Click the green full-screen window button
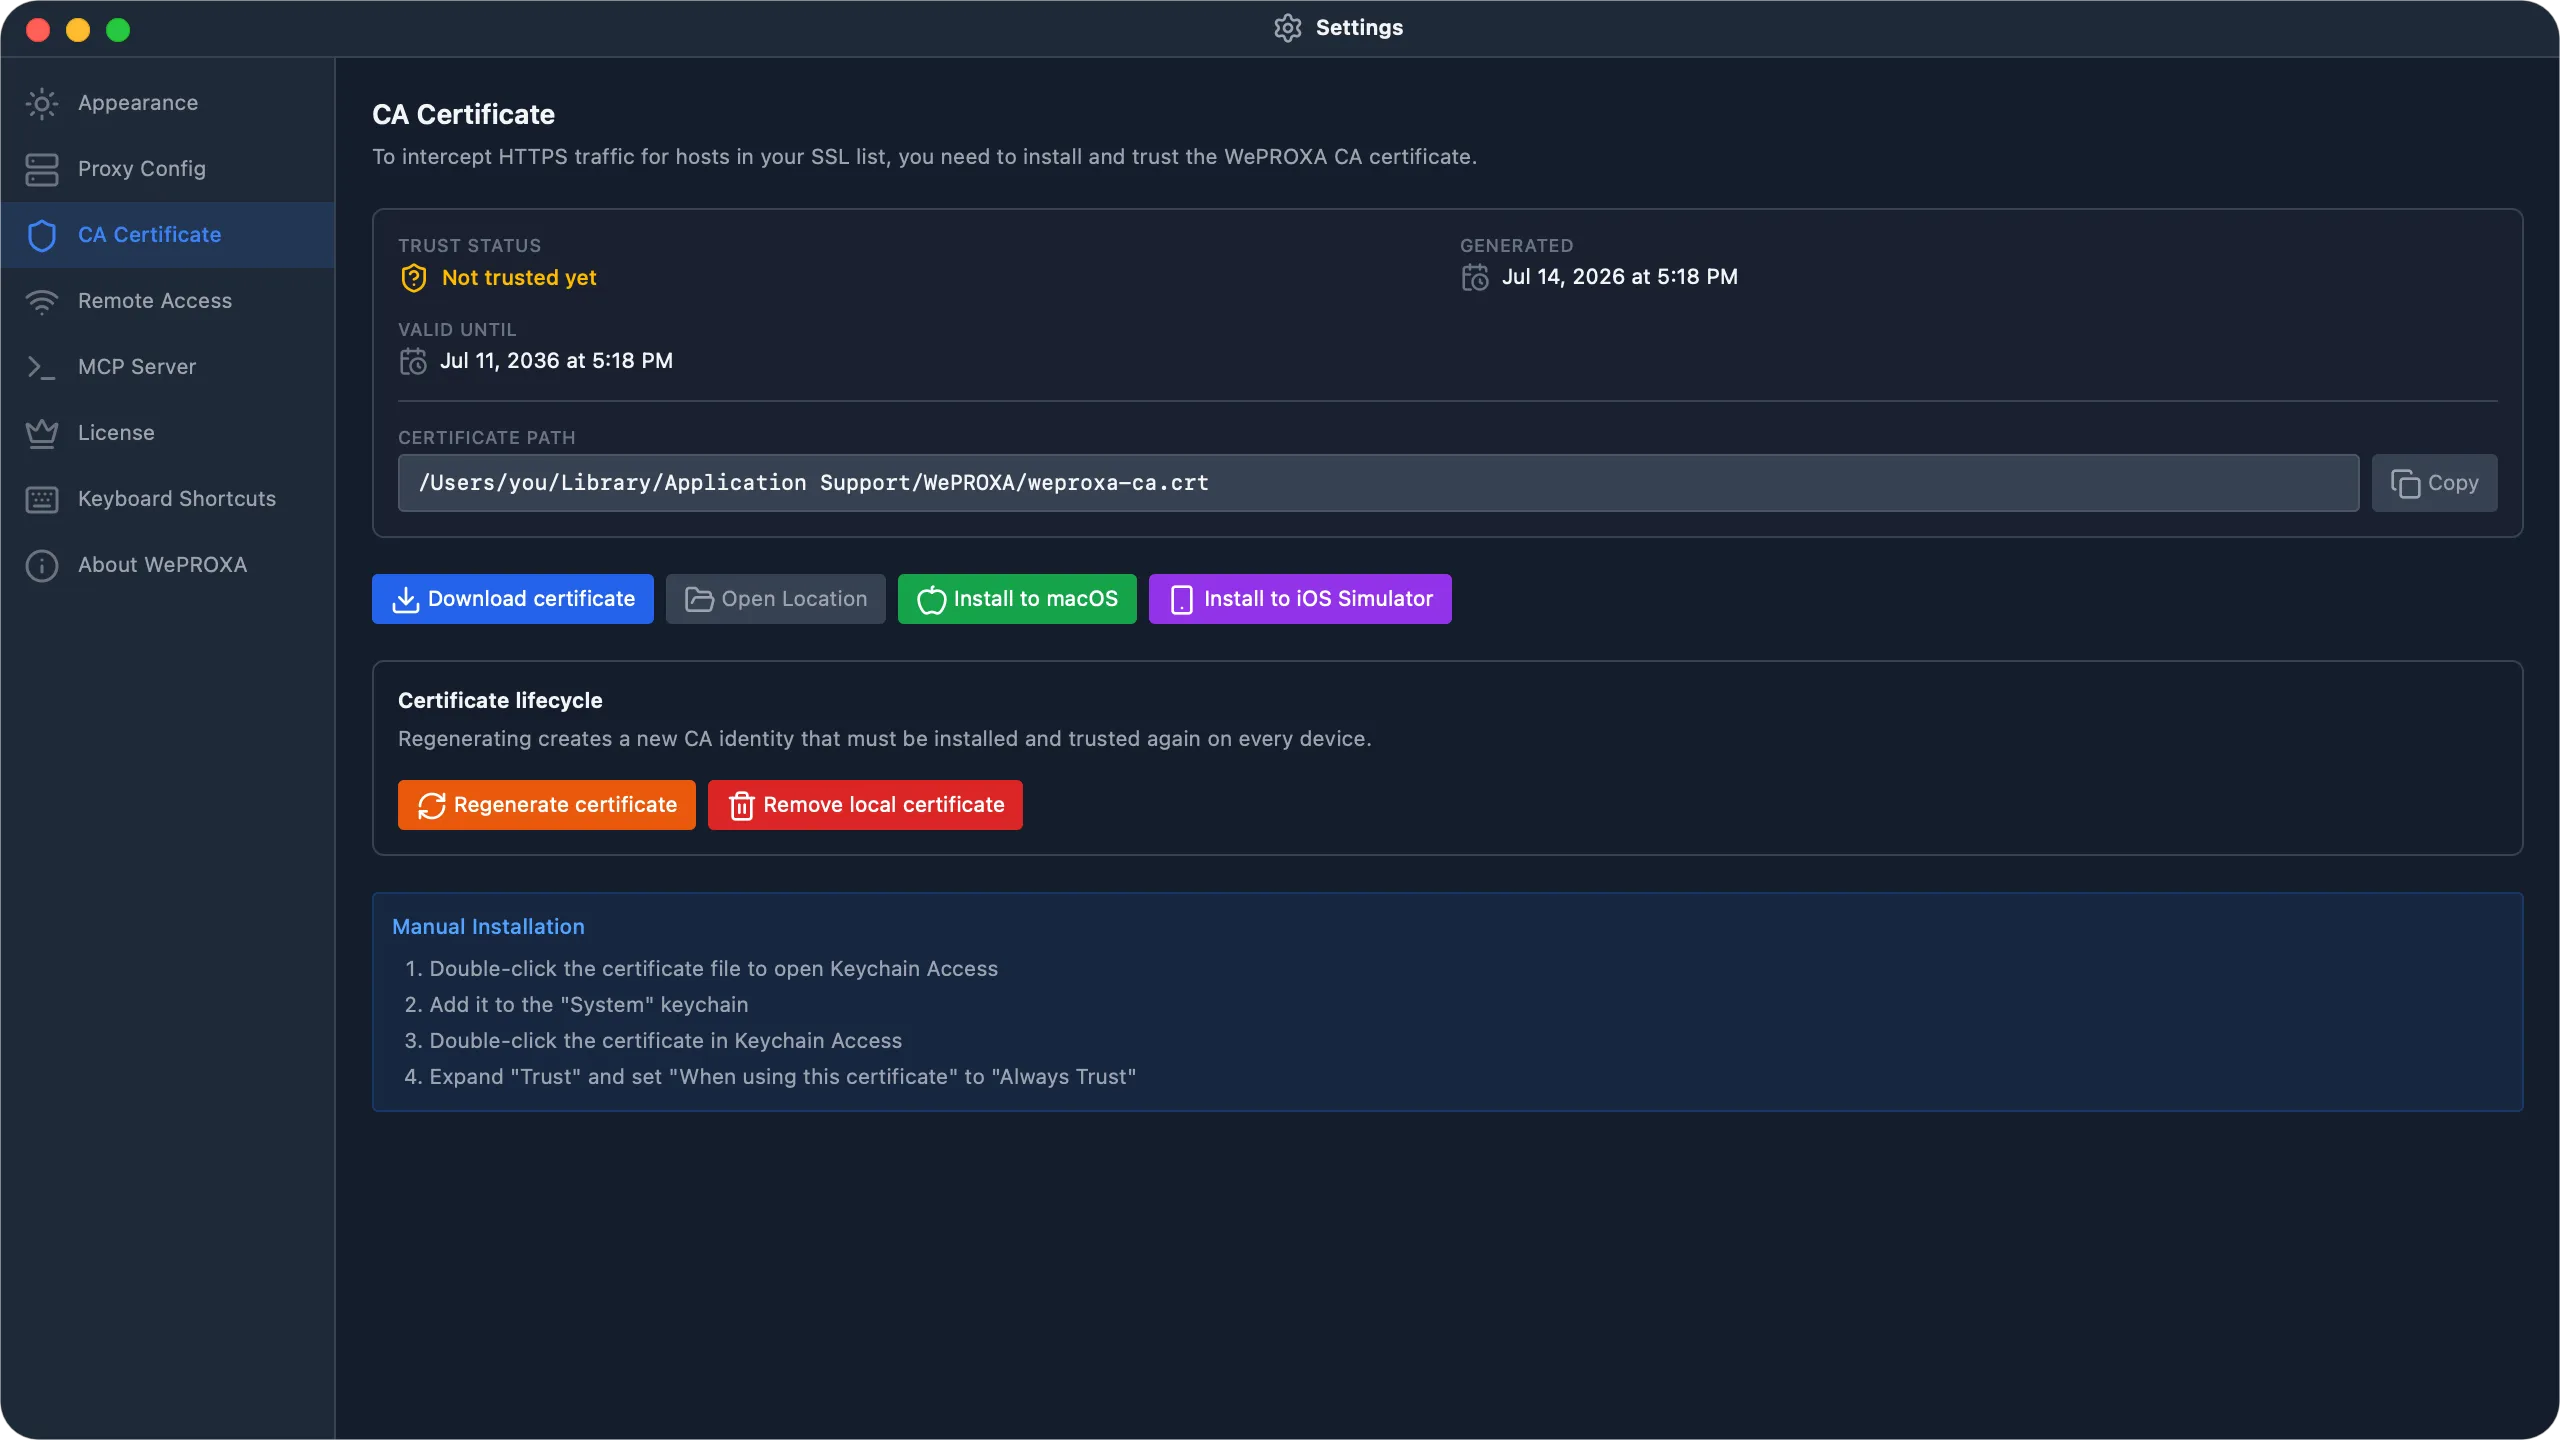 point(118,30)
